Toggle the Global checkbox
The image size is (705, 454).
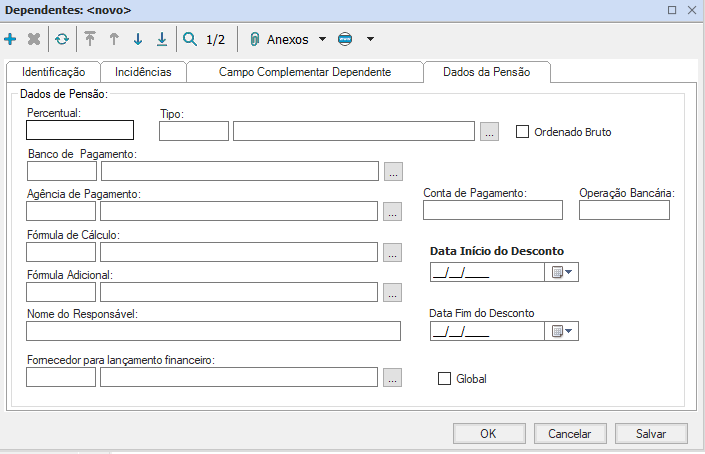tap(445, 379)
